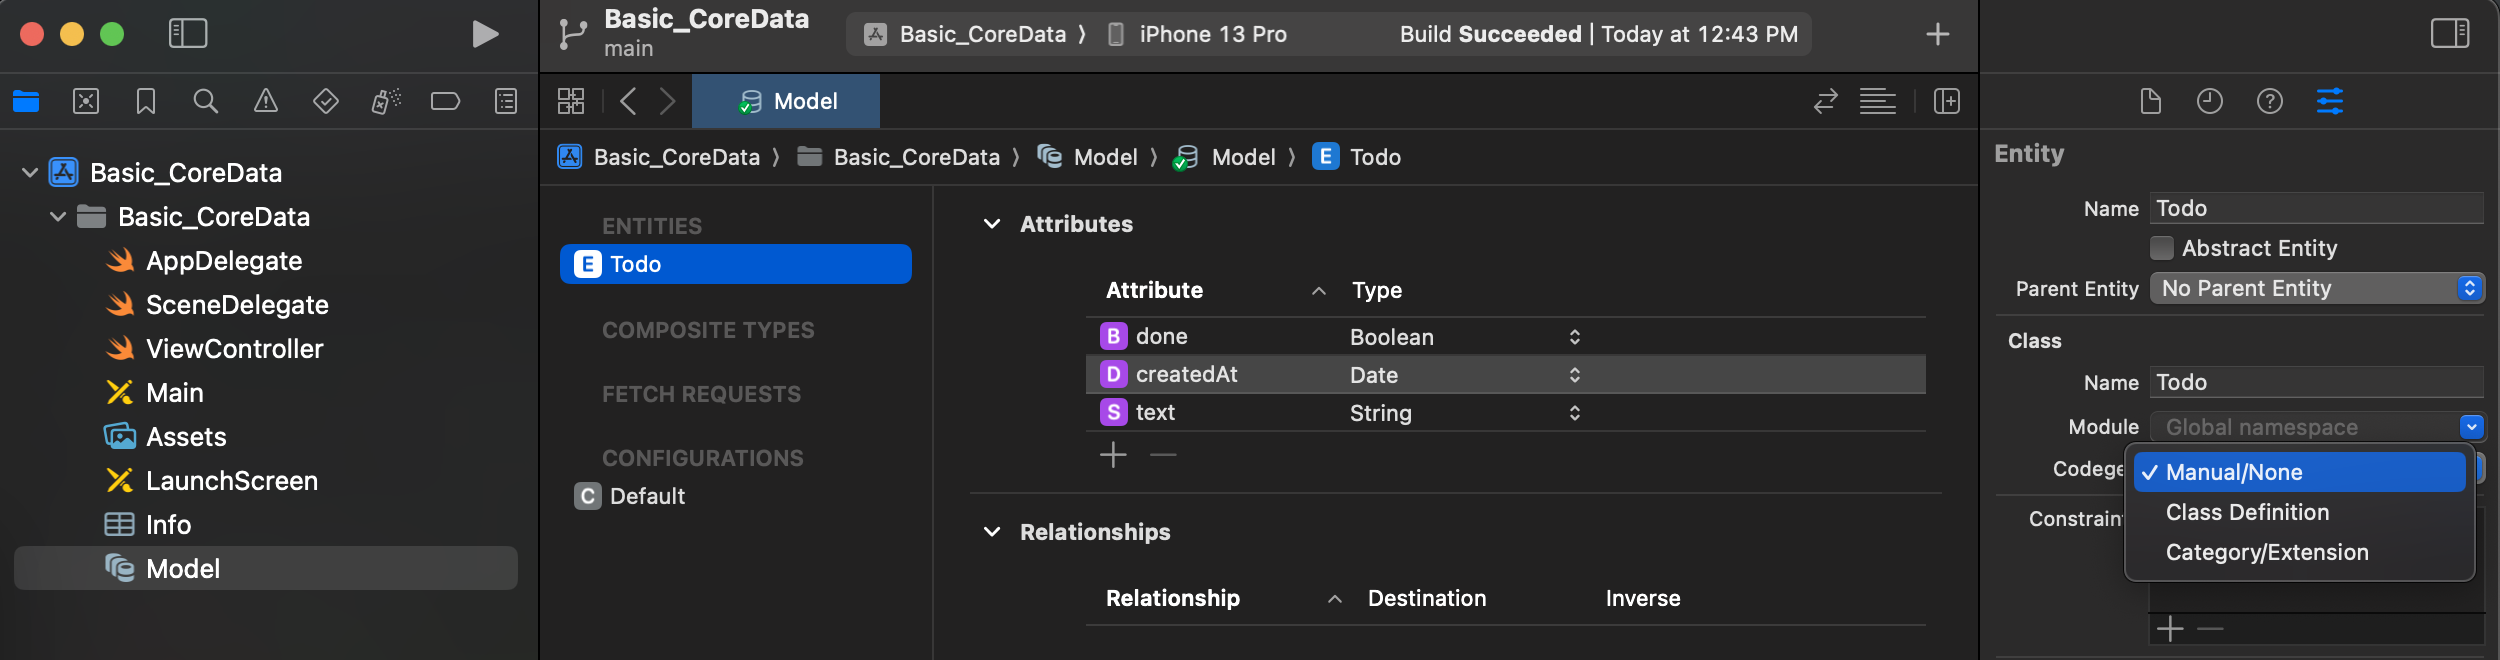Enable code review swap arrows
This screenshot has height=660, width=2500.
tap(1826, 101)
